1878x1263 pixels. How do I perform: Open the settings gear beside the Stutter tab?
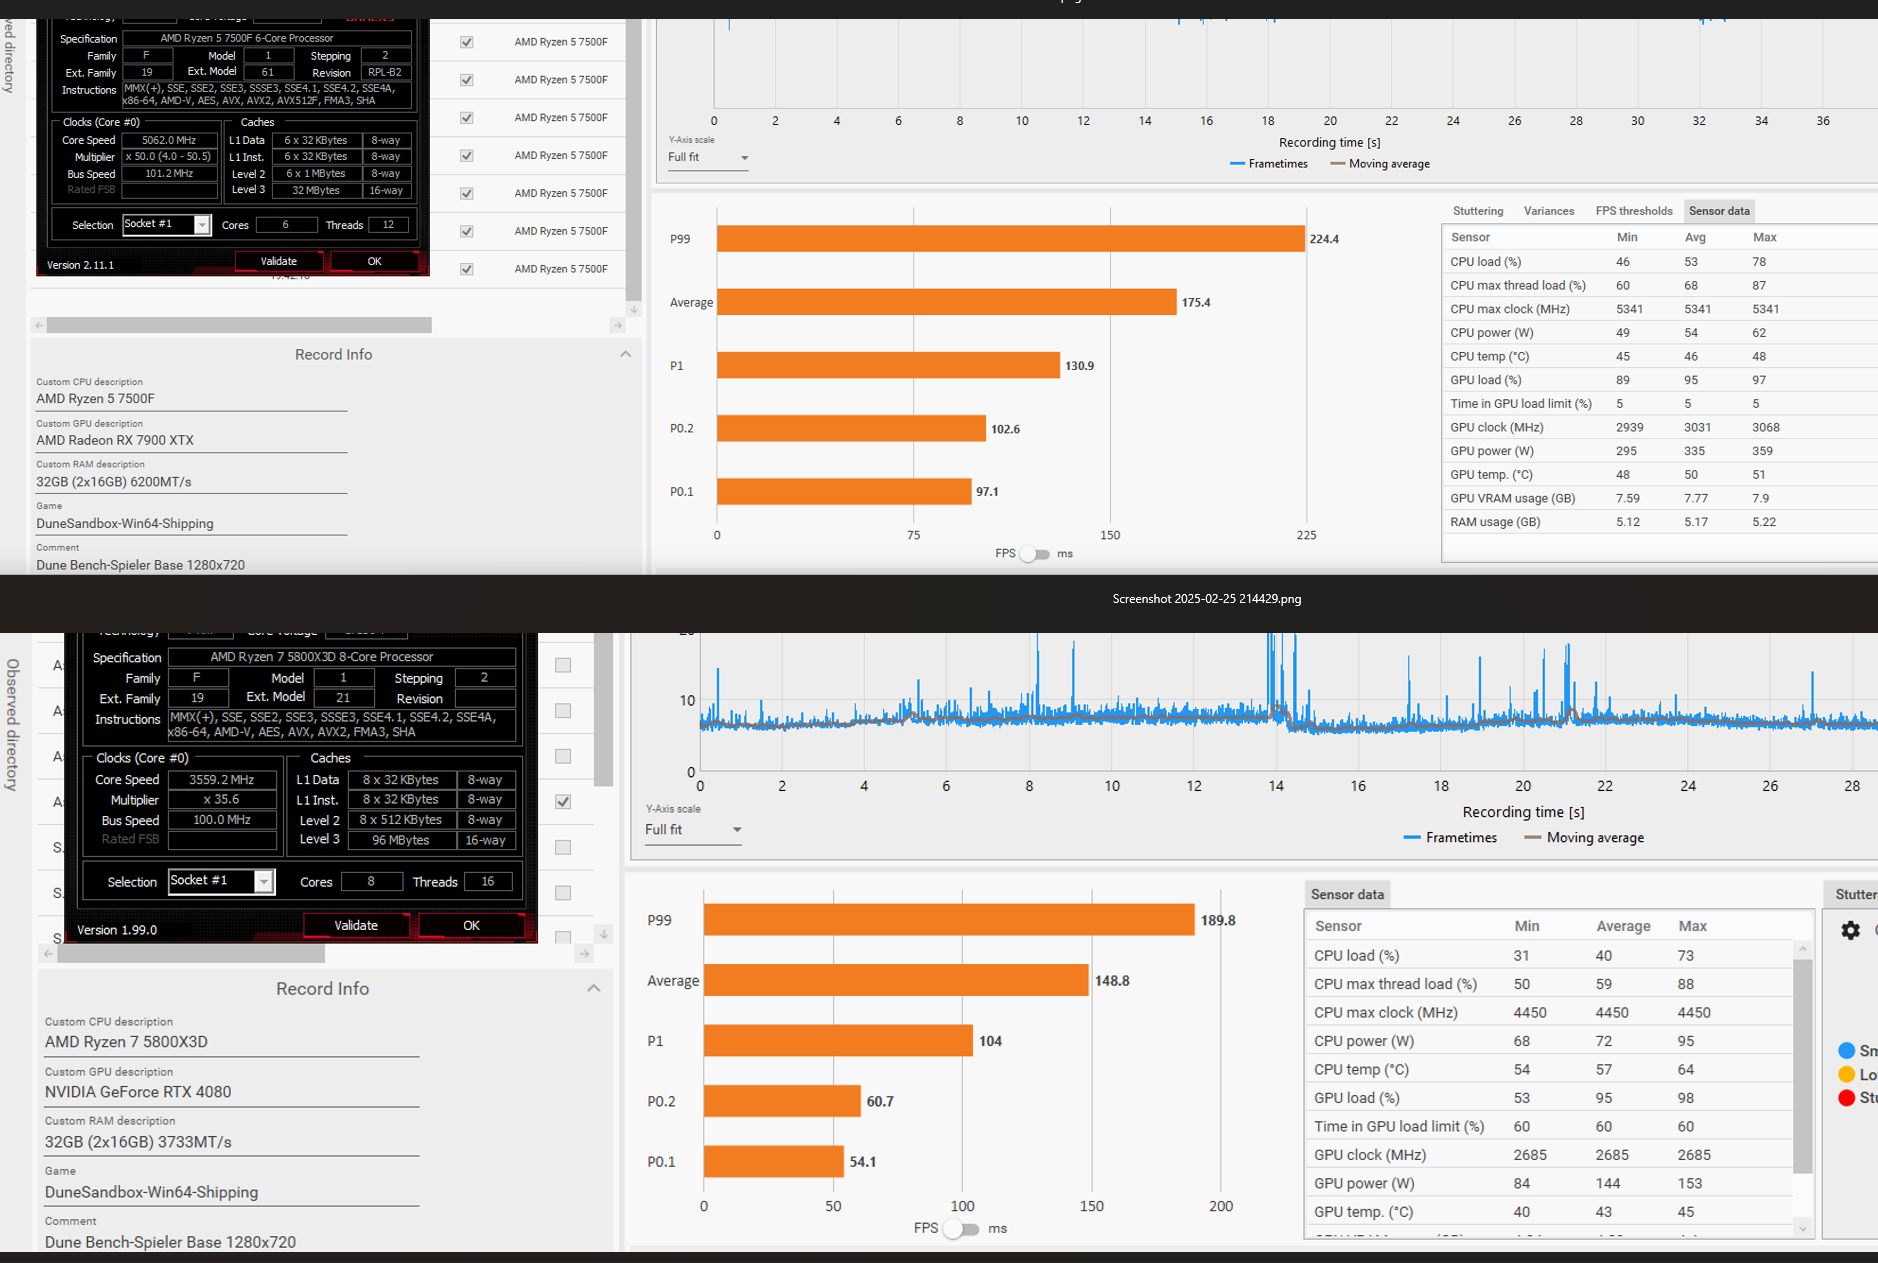click(1850, 930)
